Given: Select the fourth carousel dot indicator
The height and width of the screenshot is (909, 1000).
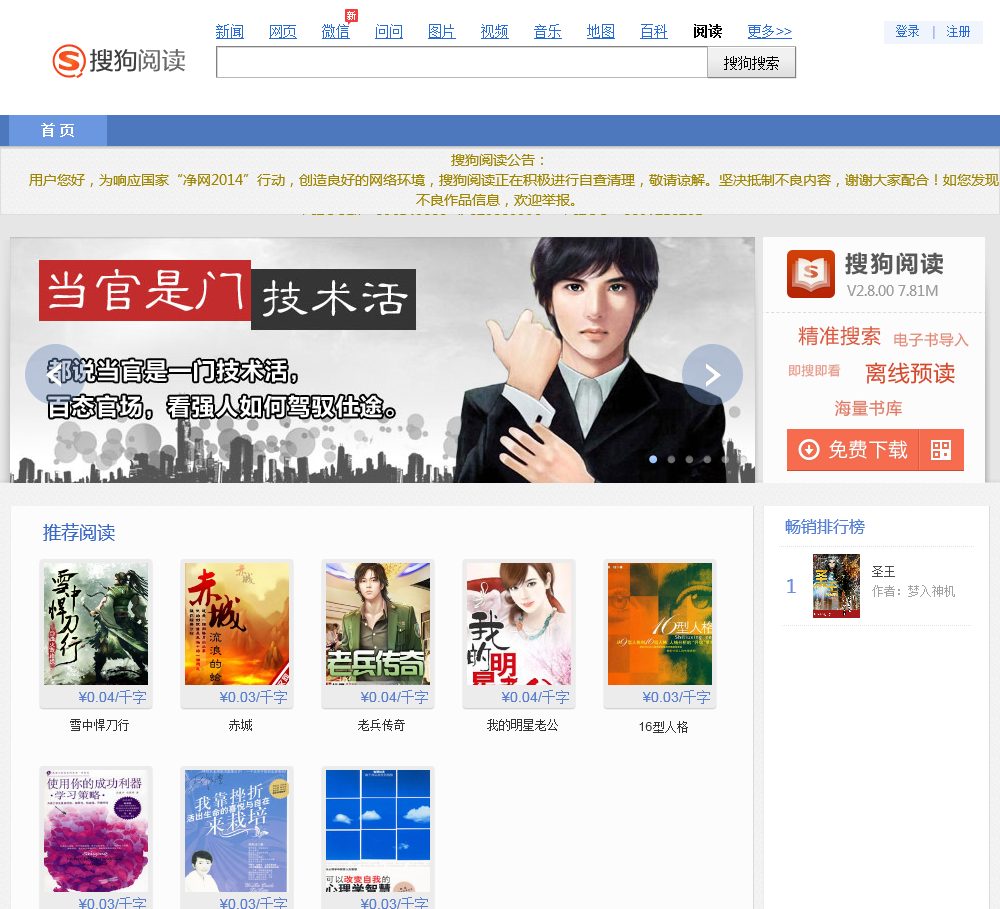Looking at the screenshot, I should [x=707, y=459].
